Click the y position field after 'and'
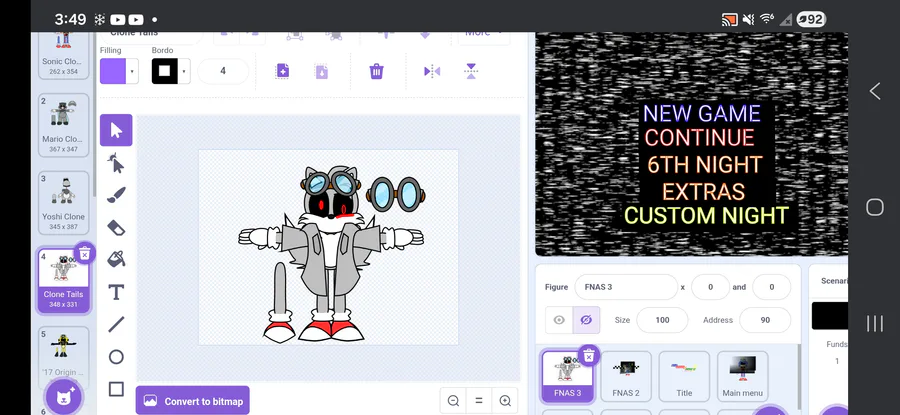This screenshot has width=900, height=415. pos(771,287)
